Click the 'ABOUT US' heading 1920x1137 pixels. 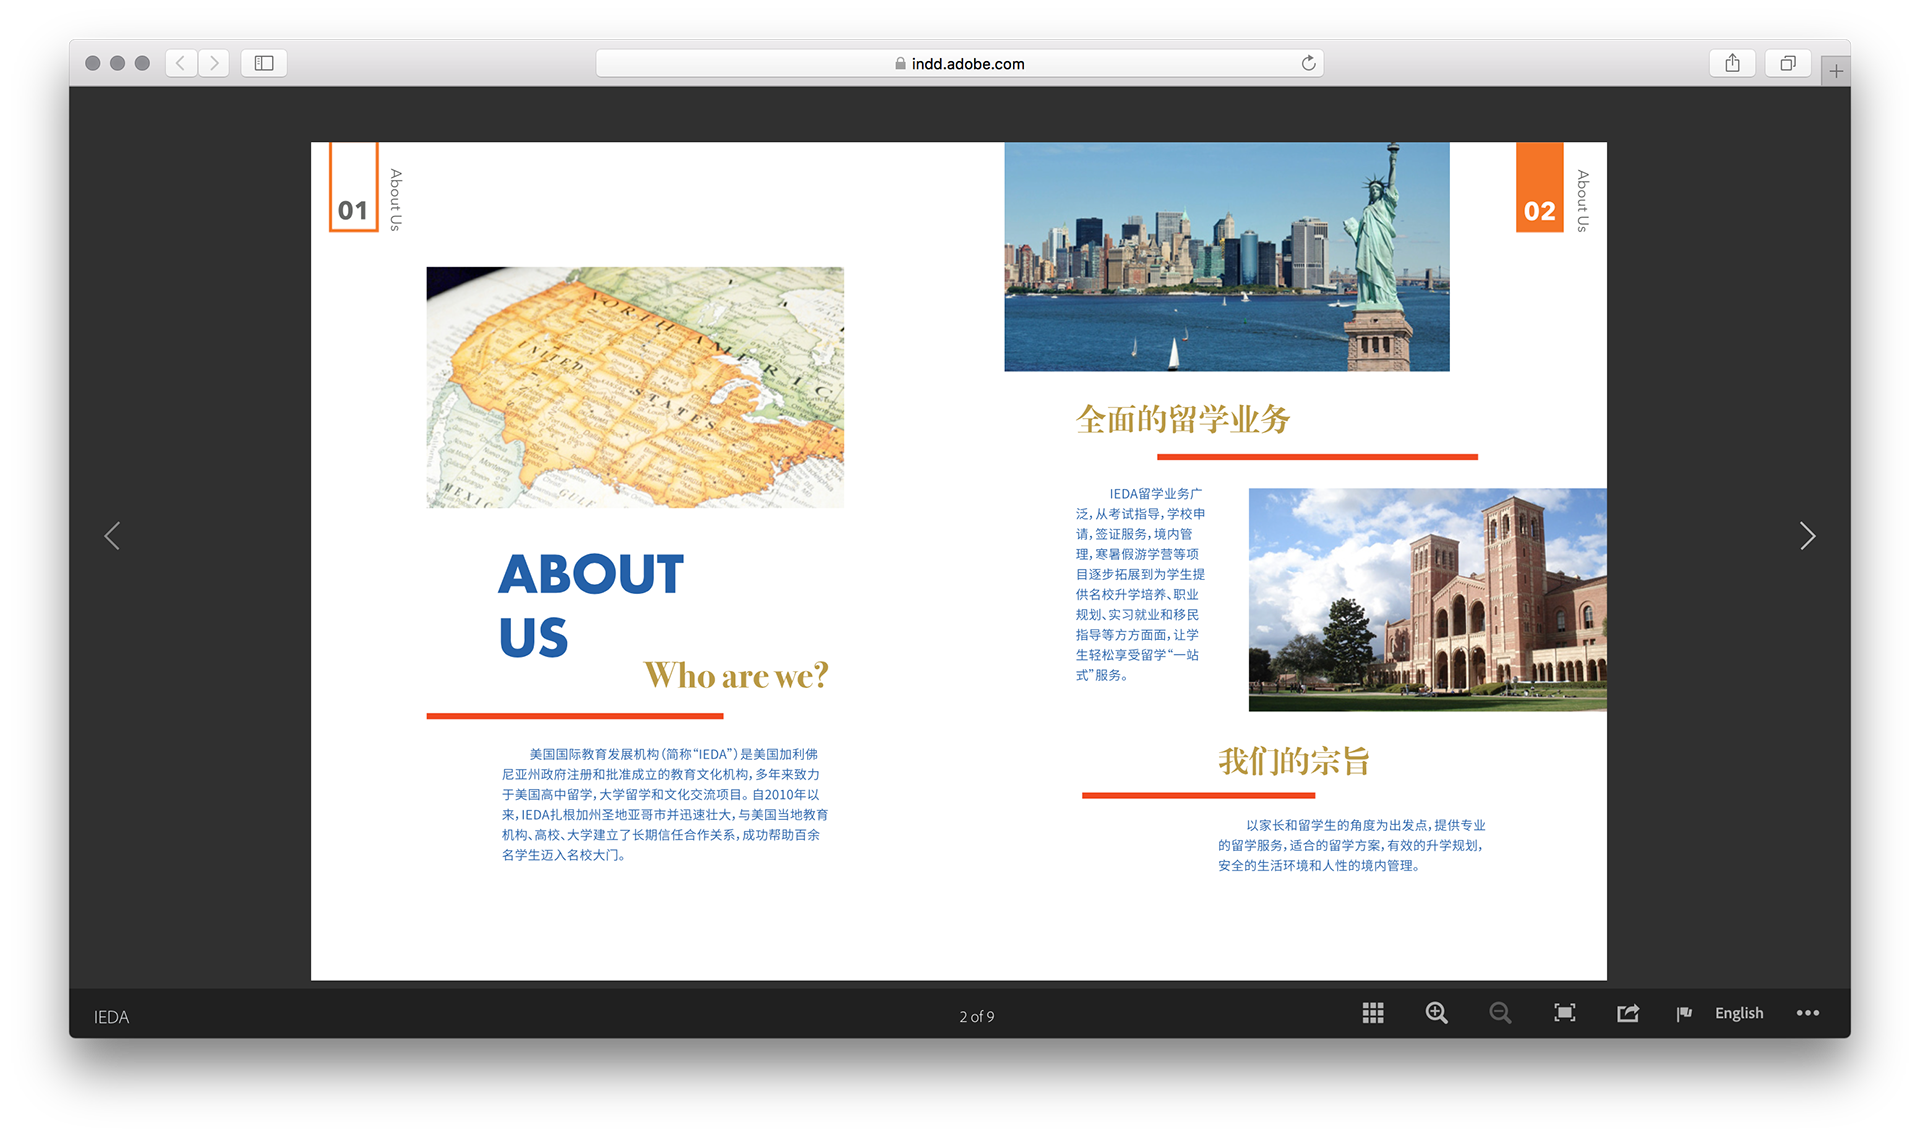pos(591,606)
